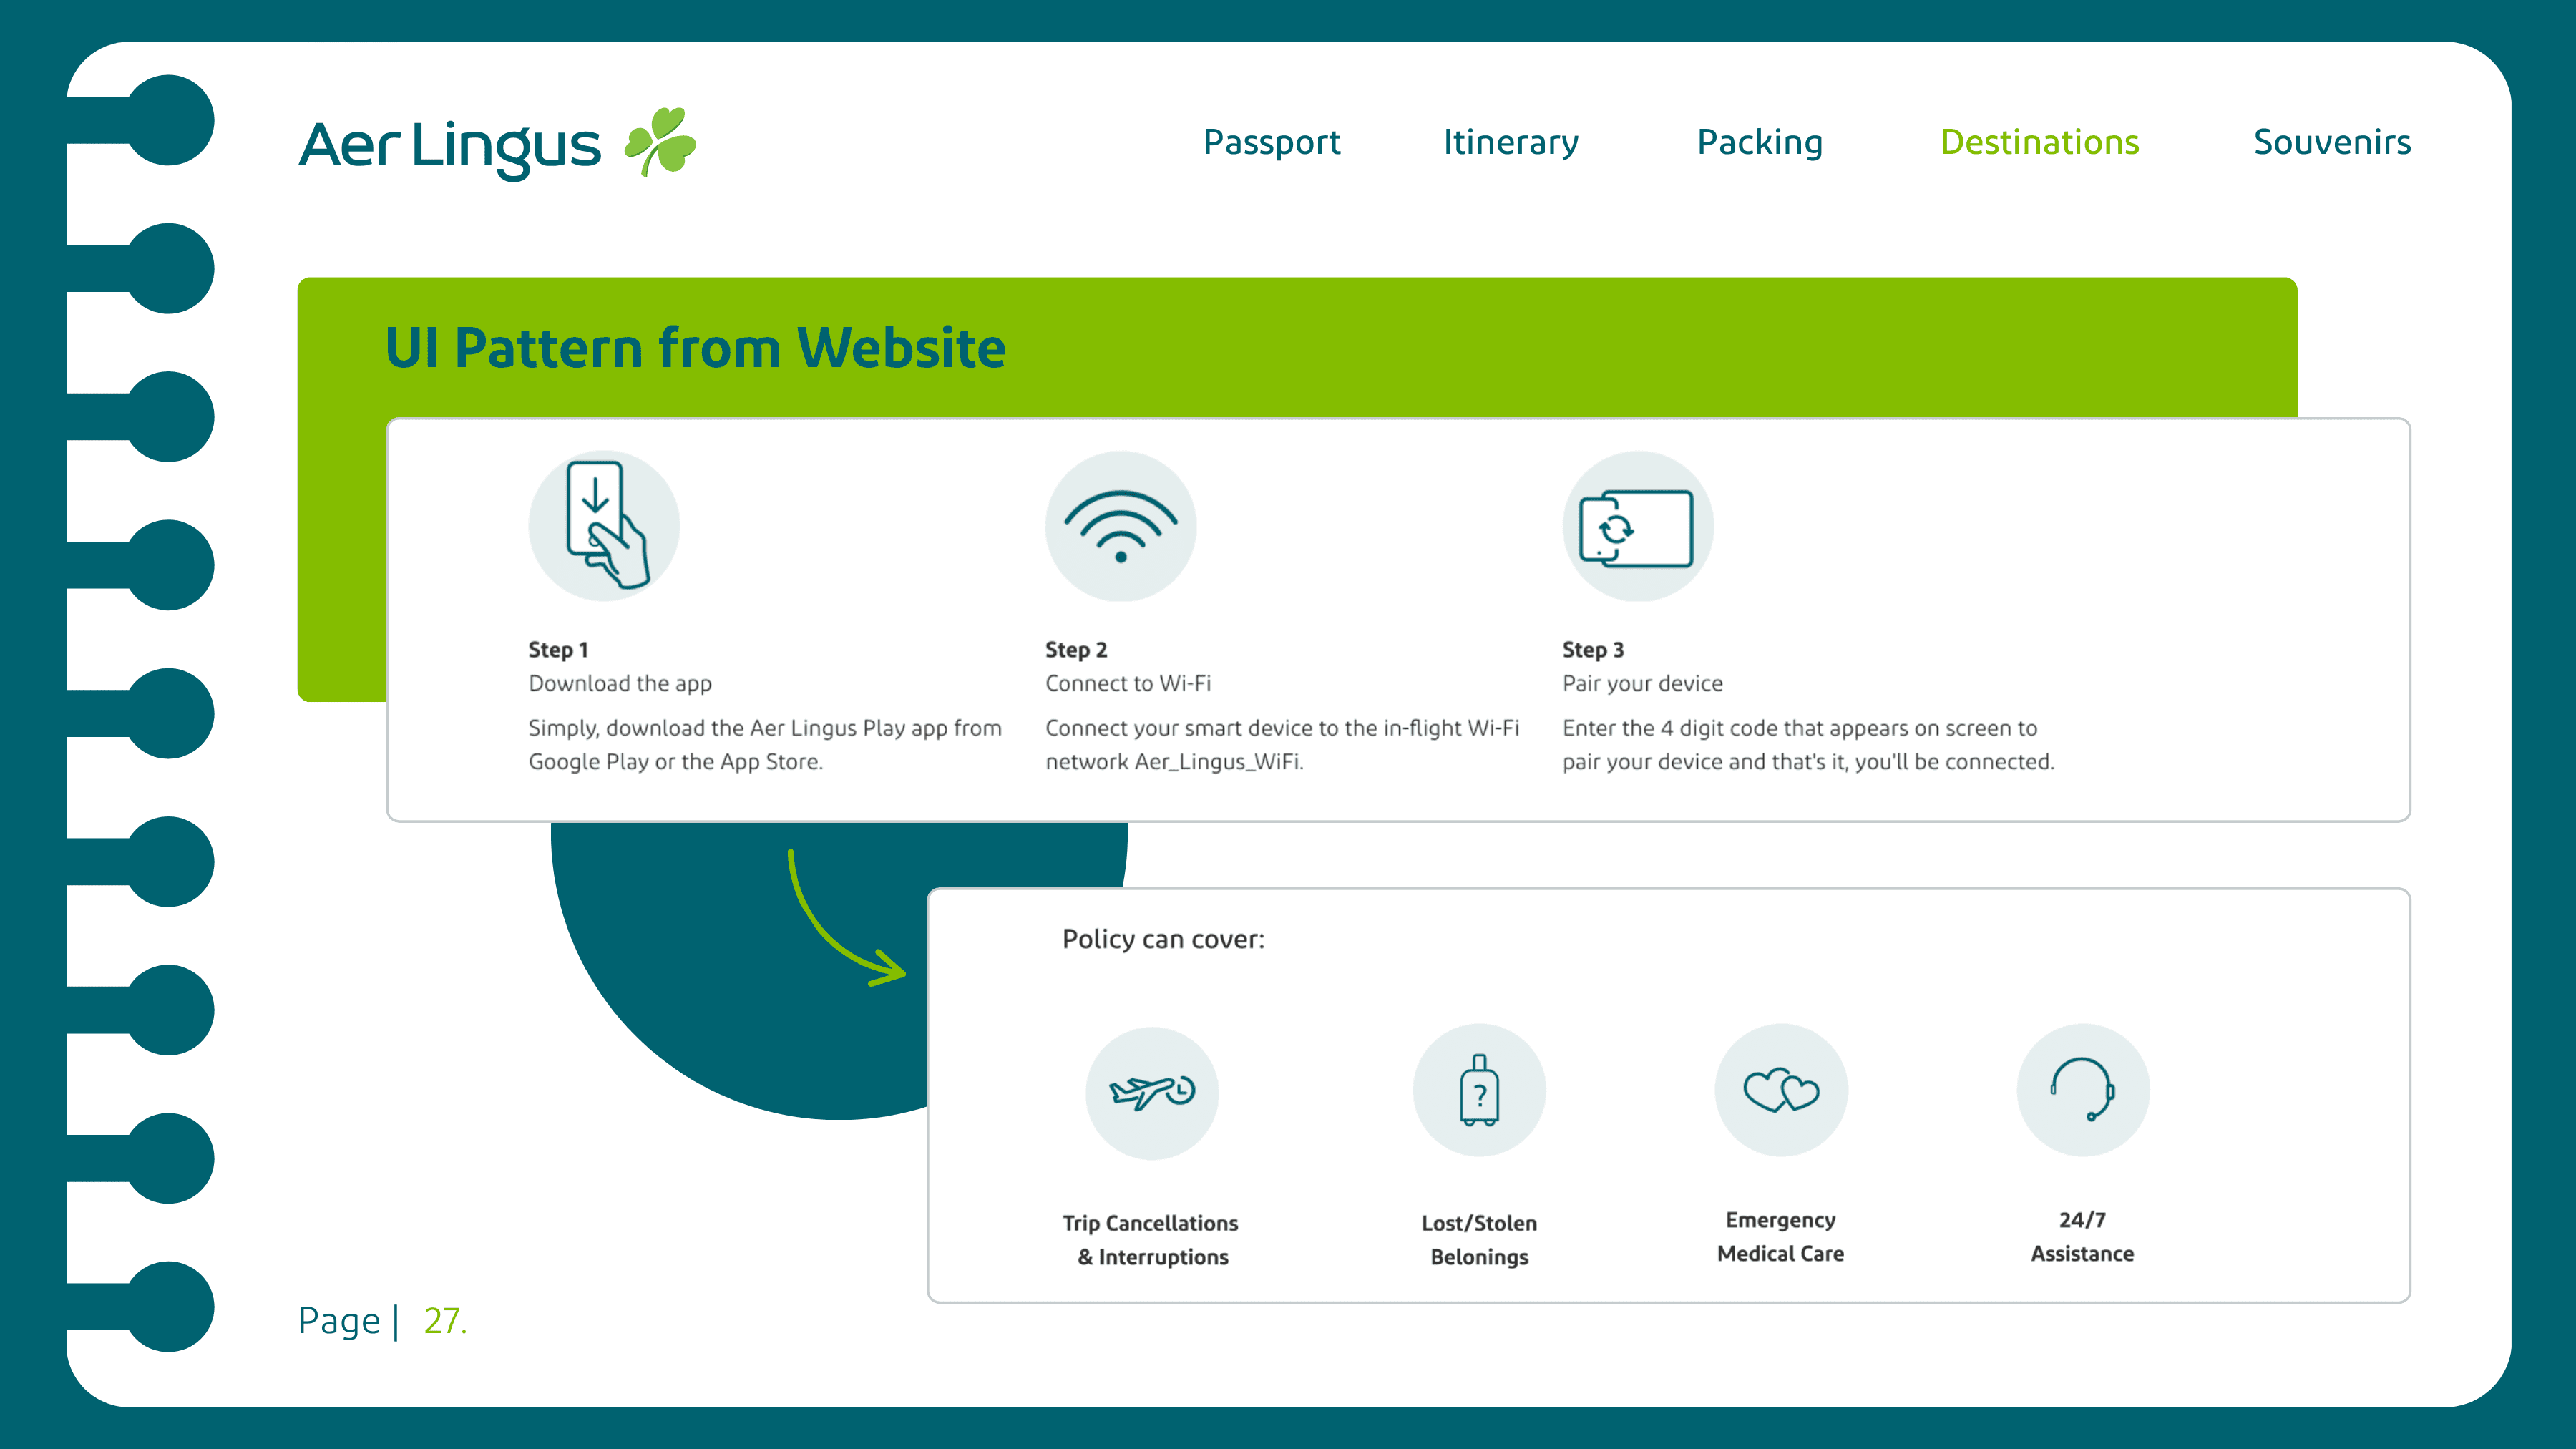This screenshot has width=2576, height=1449.
Task: Click the Lost/Stolen Belongings label
Action: coord(1479,1239)
